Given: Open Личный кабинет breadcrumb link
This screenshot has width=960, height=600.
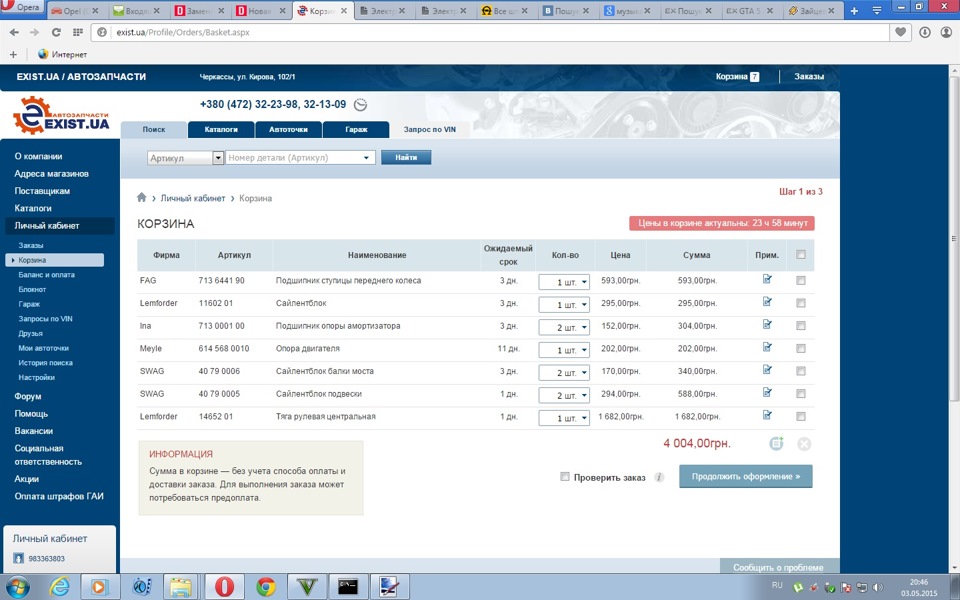Looking at the screenshot, I should coord(193,198).
